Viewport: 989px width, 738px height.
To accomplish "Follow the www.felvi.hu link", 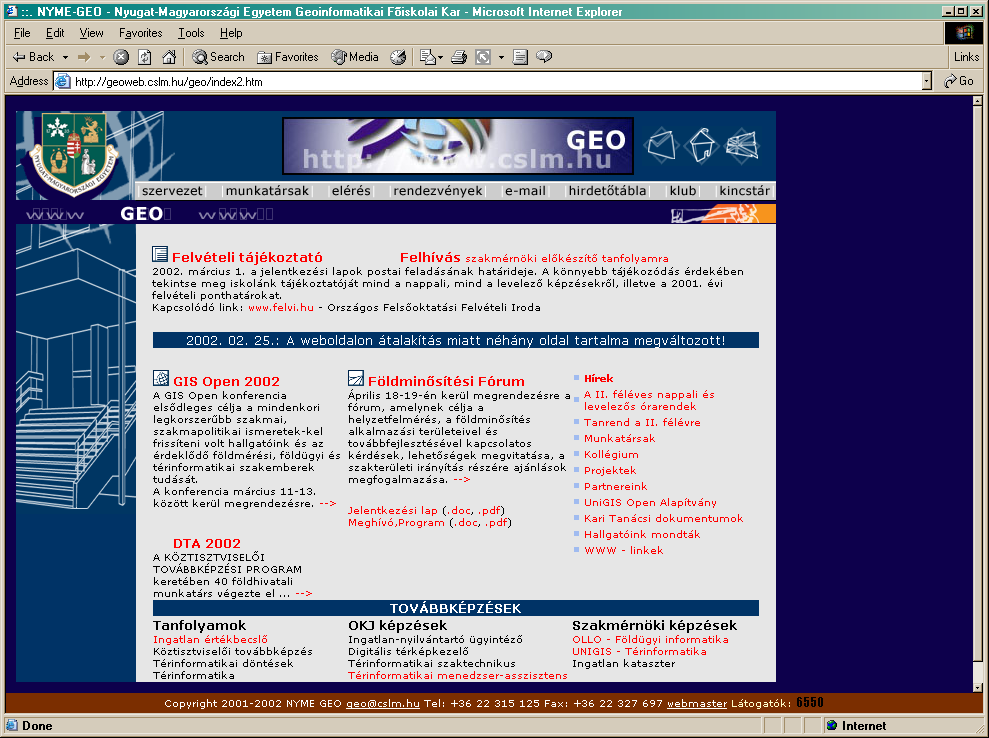I will [280, 307].
